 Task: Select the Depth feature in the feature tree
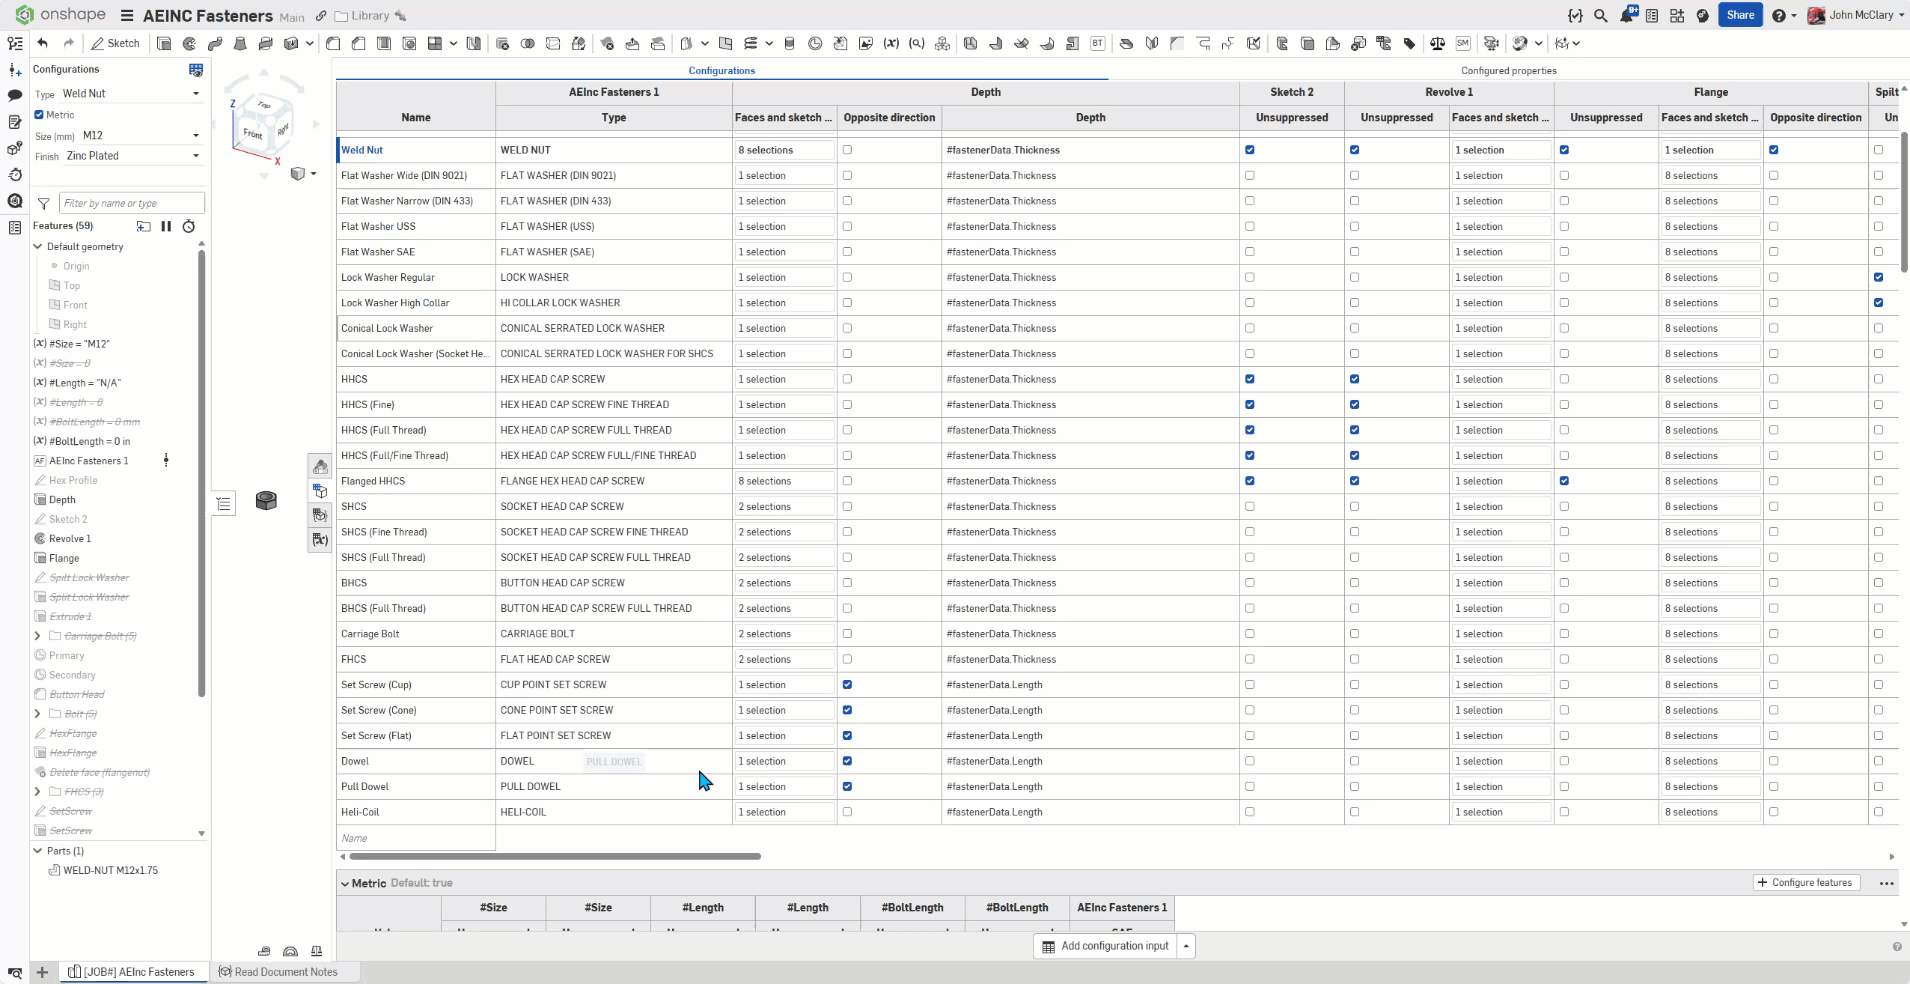[x=62, y=499]
